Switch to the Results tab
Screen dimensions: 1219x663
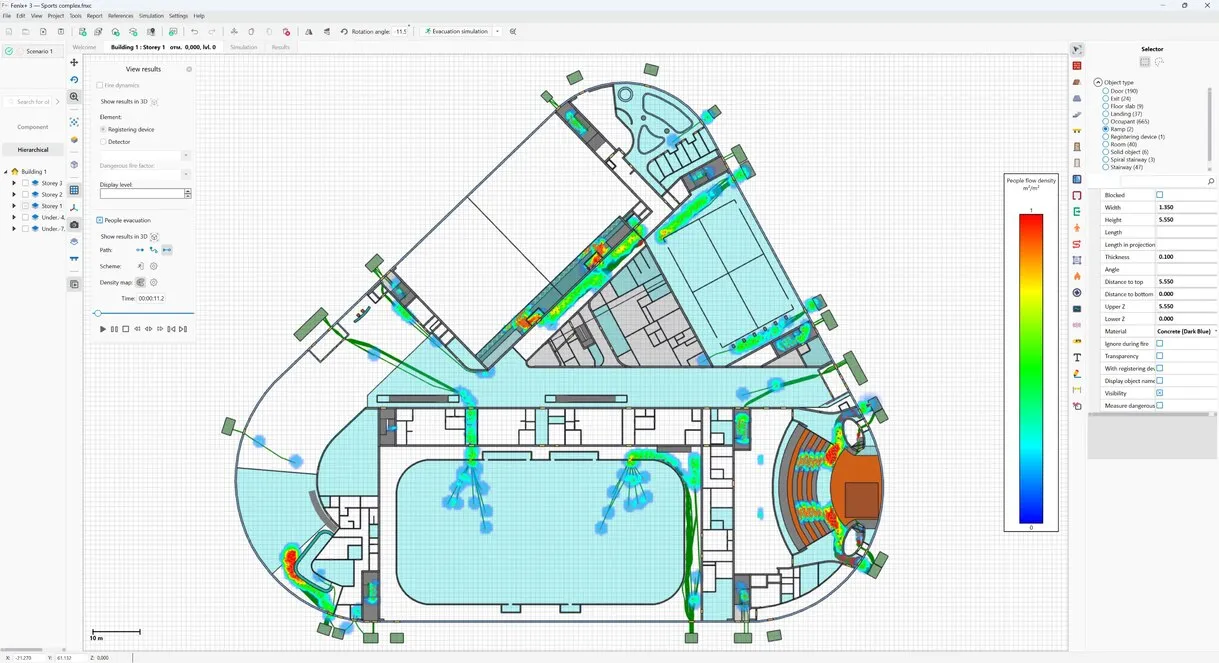pyautogui.click(x=281, y=47)
